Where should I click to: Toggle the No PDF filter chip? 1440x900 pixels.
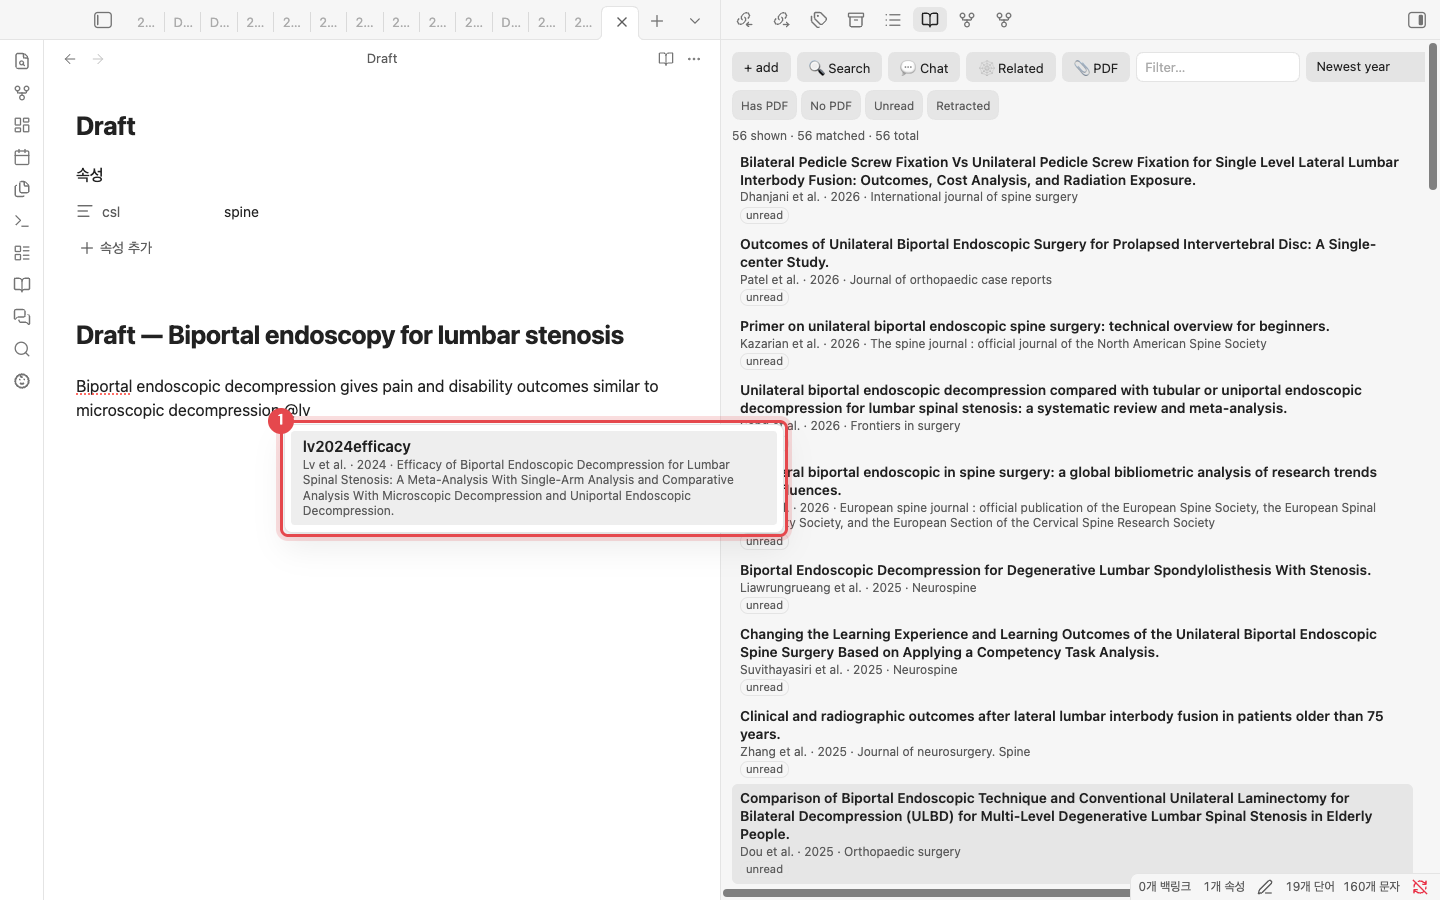coord(831,106)
